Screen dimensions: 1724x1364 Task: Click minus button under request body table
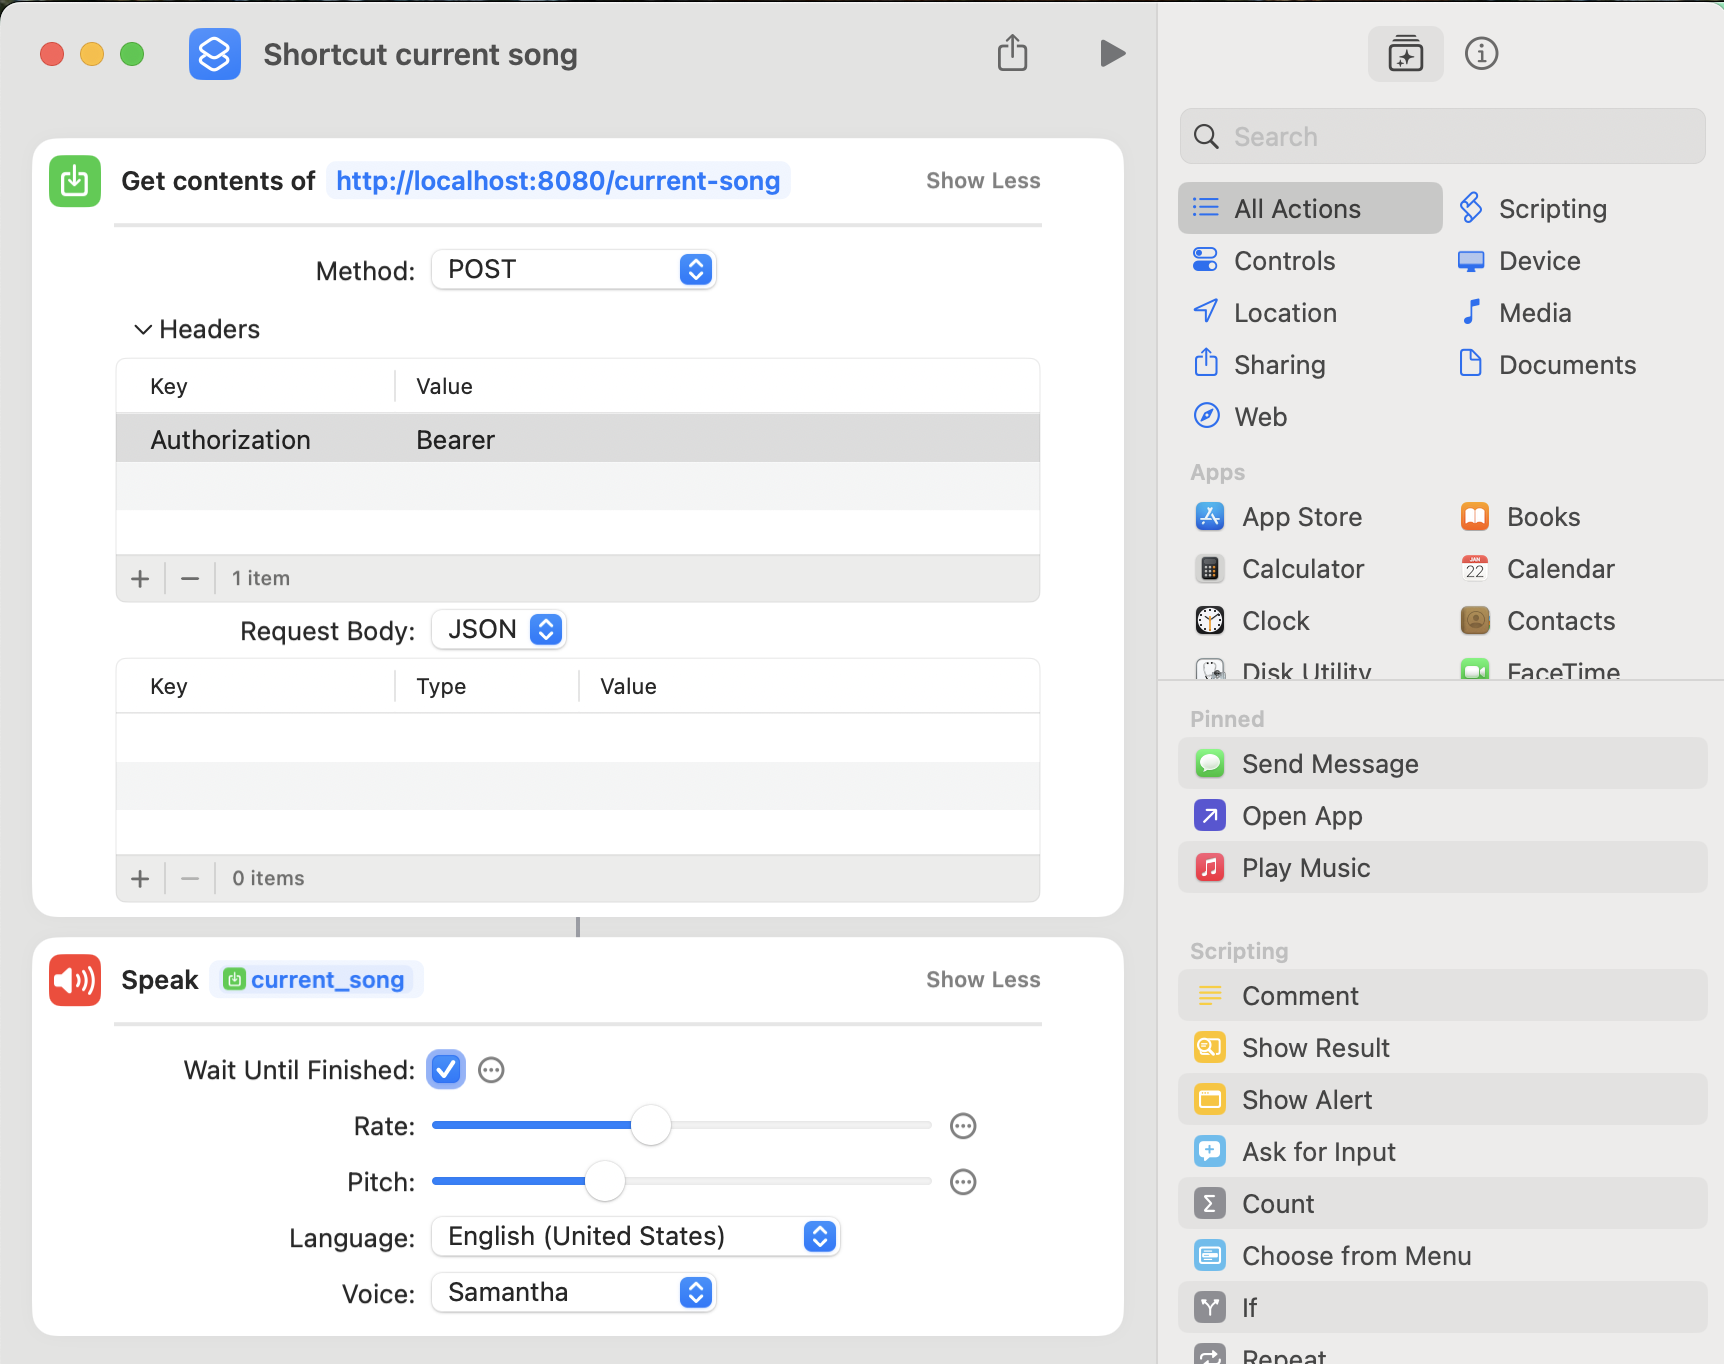click(190, 878)
